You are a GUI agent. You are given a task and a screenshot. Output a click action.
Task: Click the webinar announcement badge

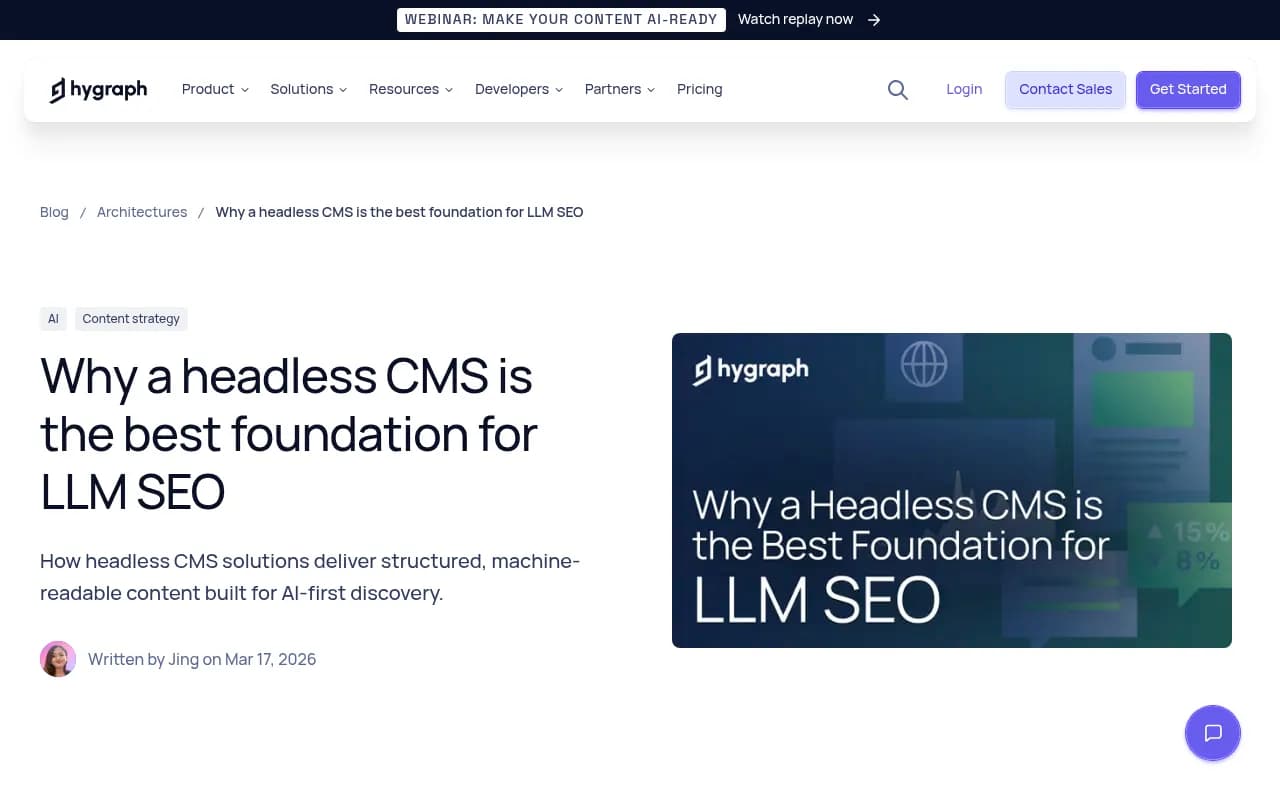pos(561,20)
